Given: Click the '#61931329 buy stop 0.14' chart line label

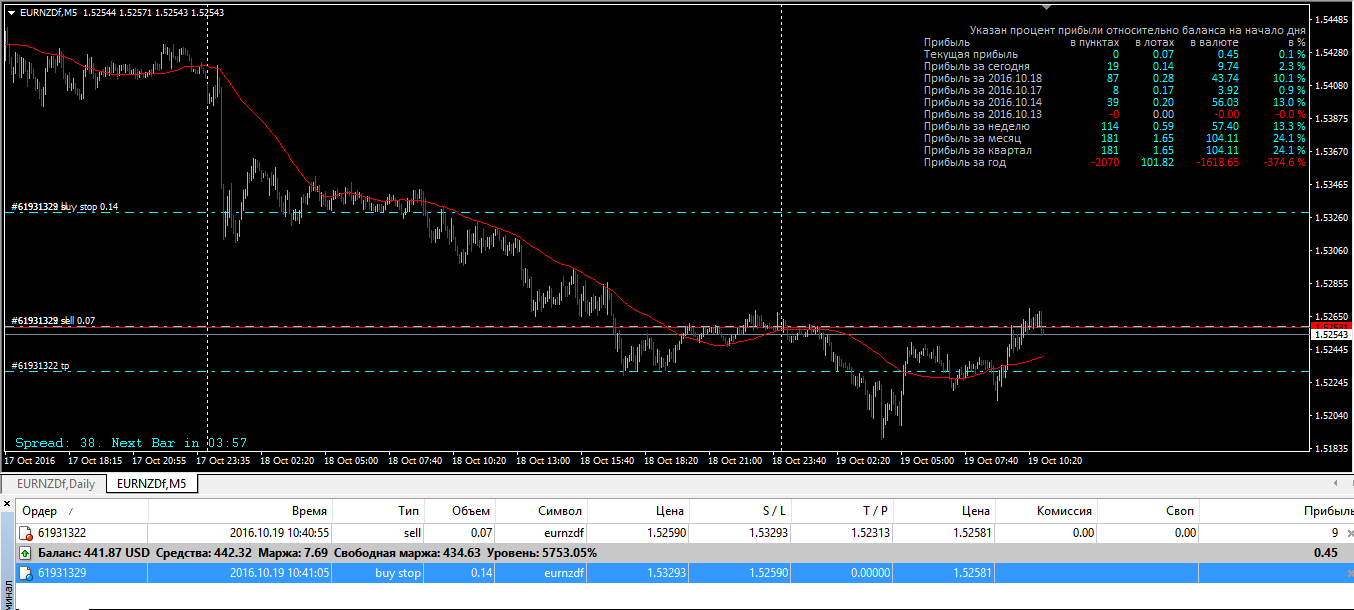Looking at the screenshot, I should coord(65,207).
